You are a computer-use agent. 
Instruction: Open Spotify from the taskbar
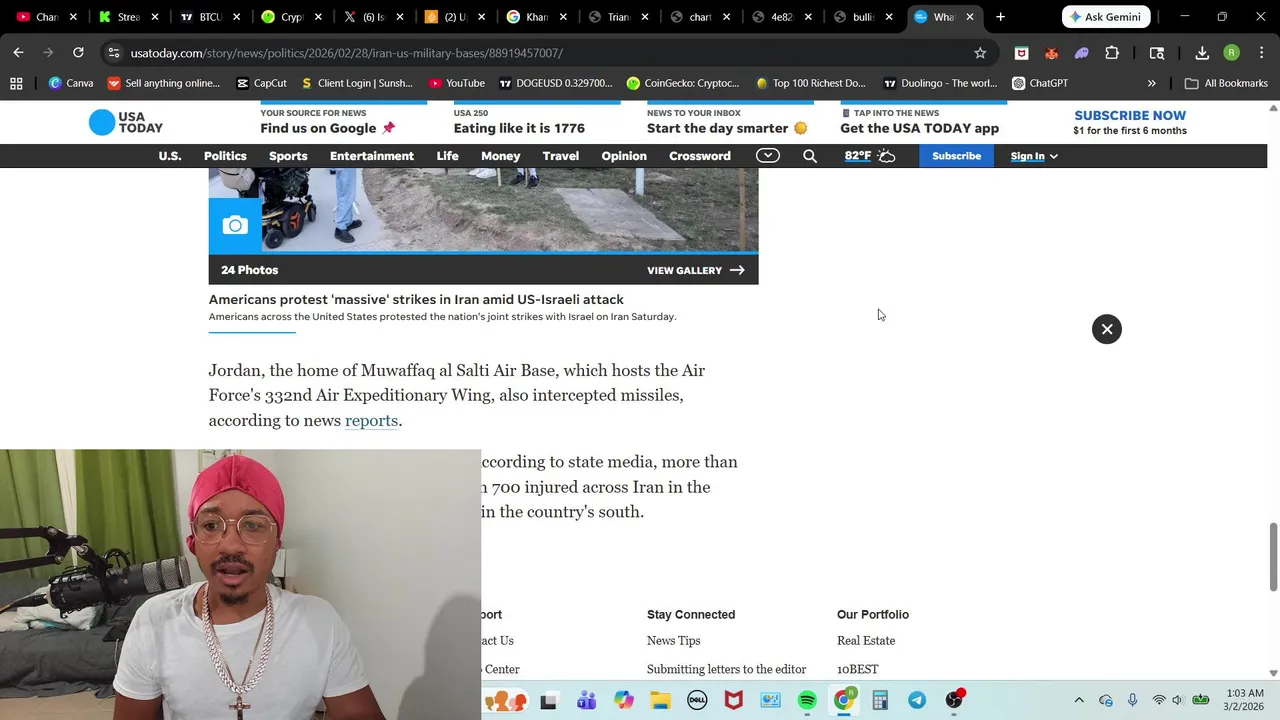point(807,700)
